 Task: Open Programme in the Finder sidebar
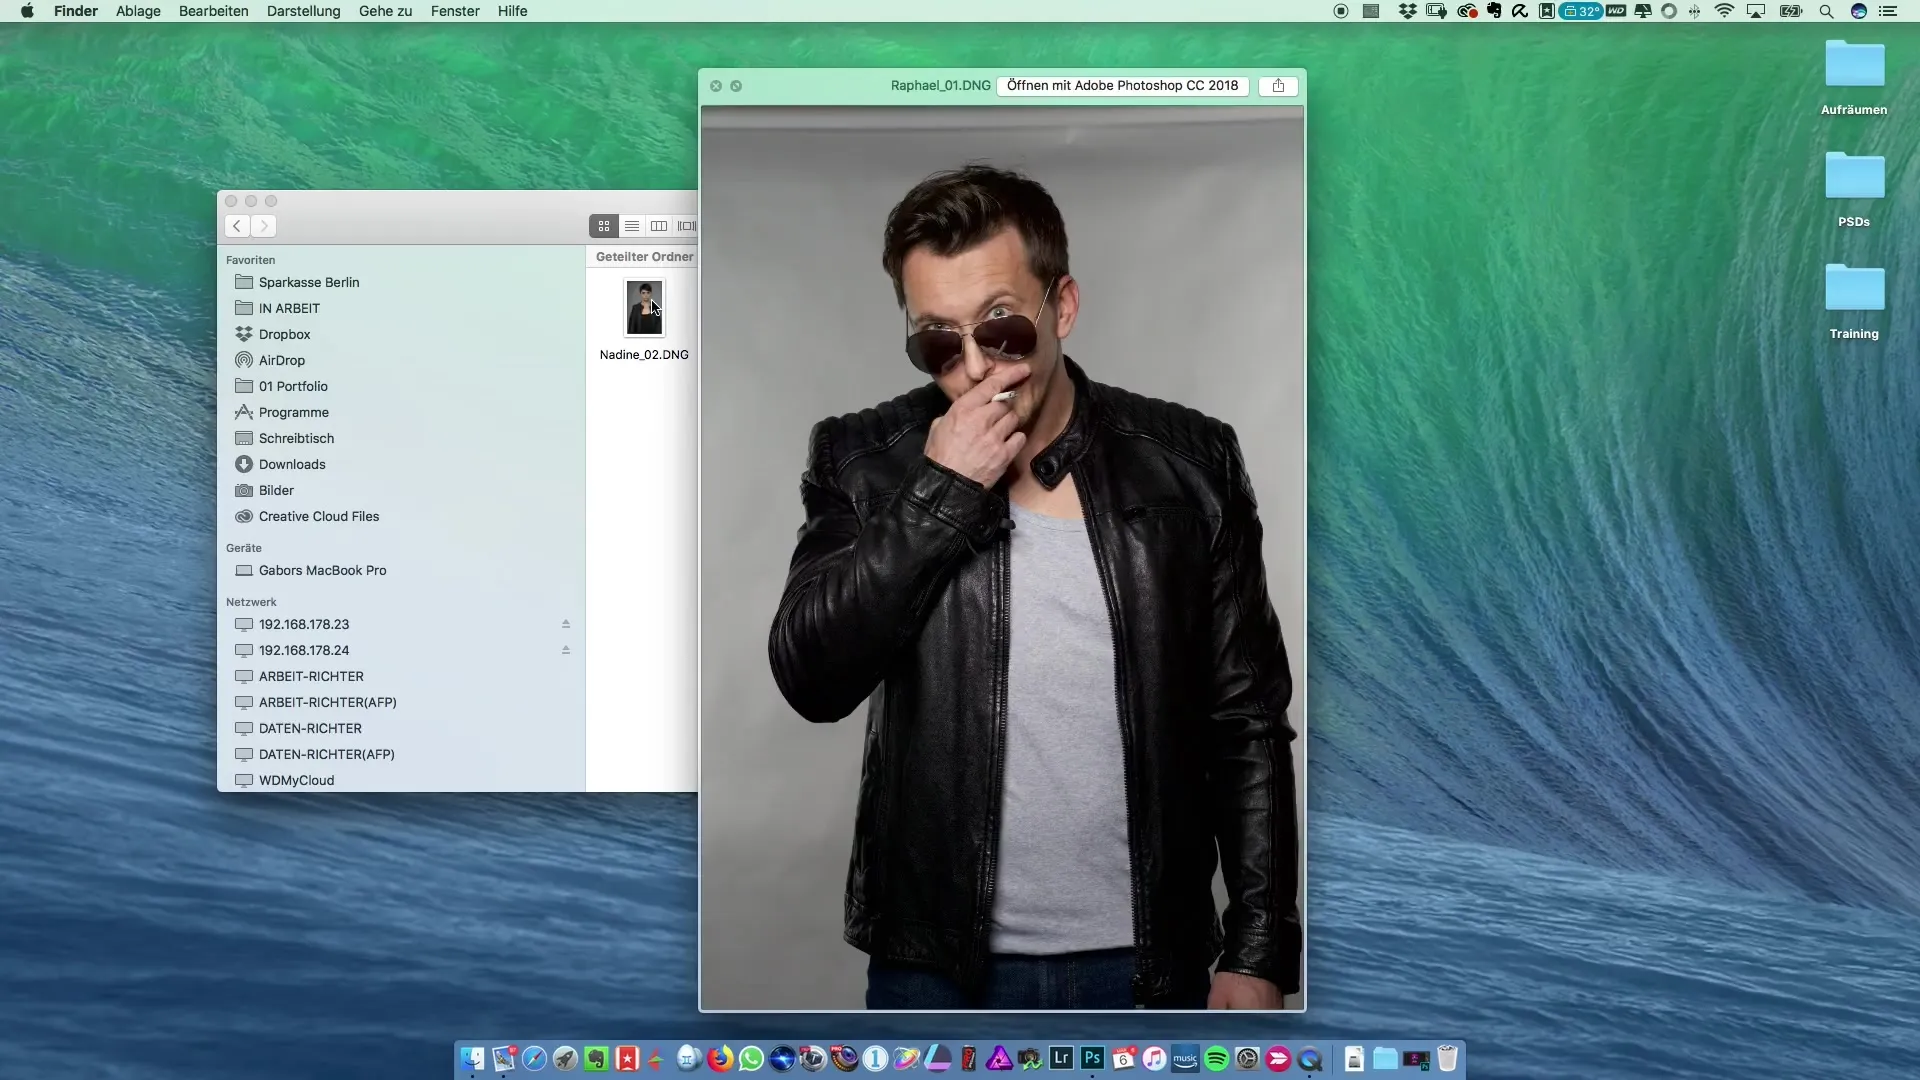click(293, 412)
